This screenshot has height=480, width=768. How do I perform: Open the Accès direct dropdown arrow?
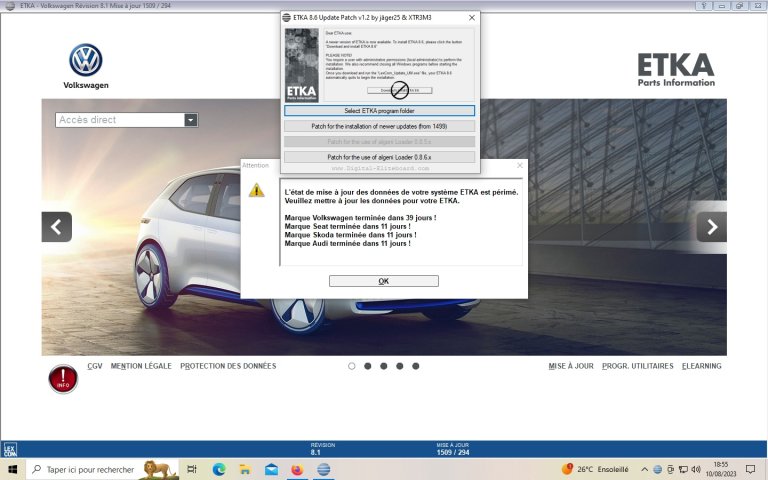point(191,120)
